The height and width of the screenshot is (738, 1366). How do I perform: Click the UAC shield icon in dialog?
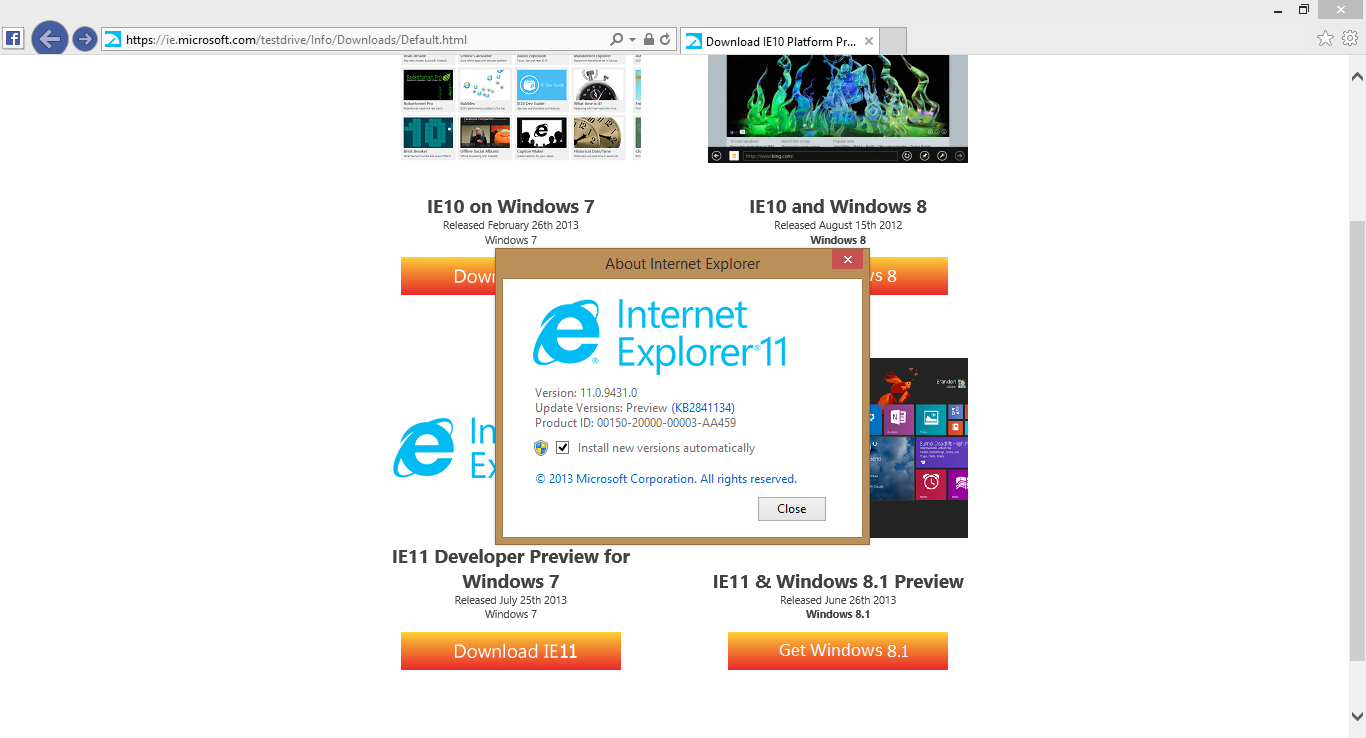pyautogui.click(x=541, y=448)
